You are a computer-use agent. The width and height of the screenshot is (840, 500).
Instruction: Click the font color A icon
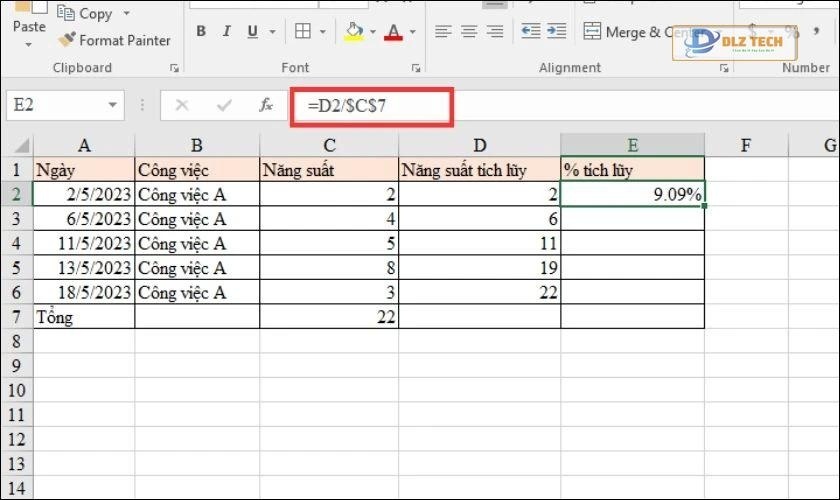tap(391, 32)
